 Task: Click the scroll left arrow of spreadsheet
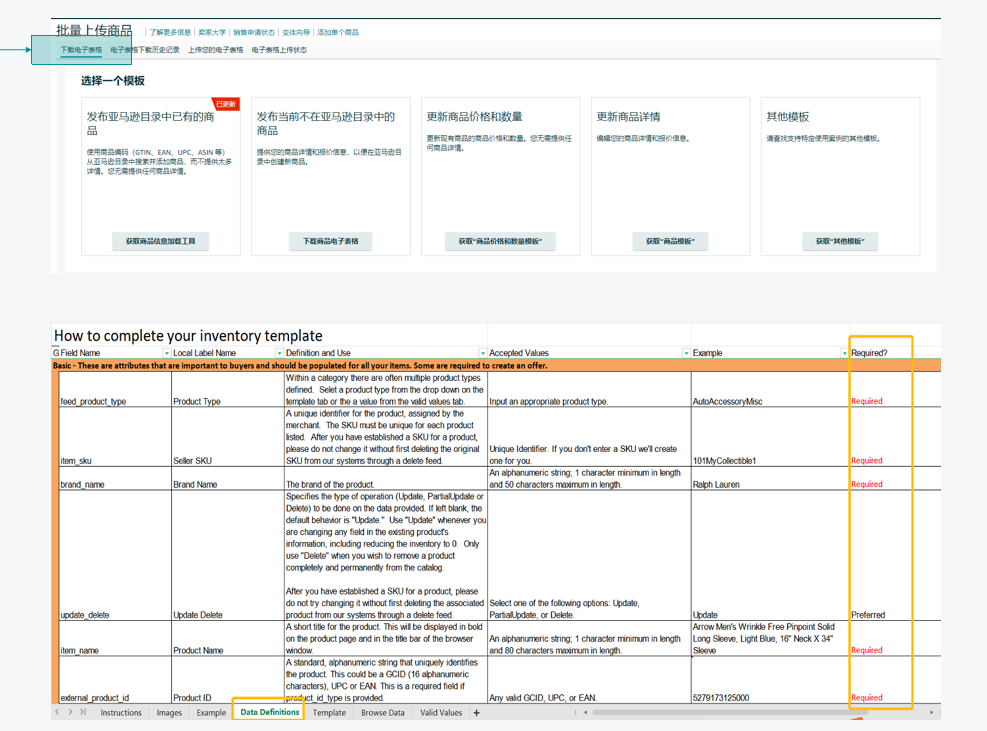[585, 712]
